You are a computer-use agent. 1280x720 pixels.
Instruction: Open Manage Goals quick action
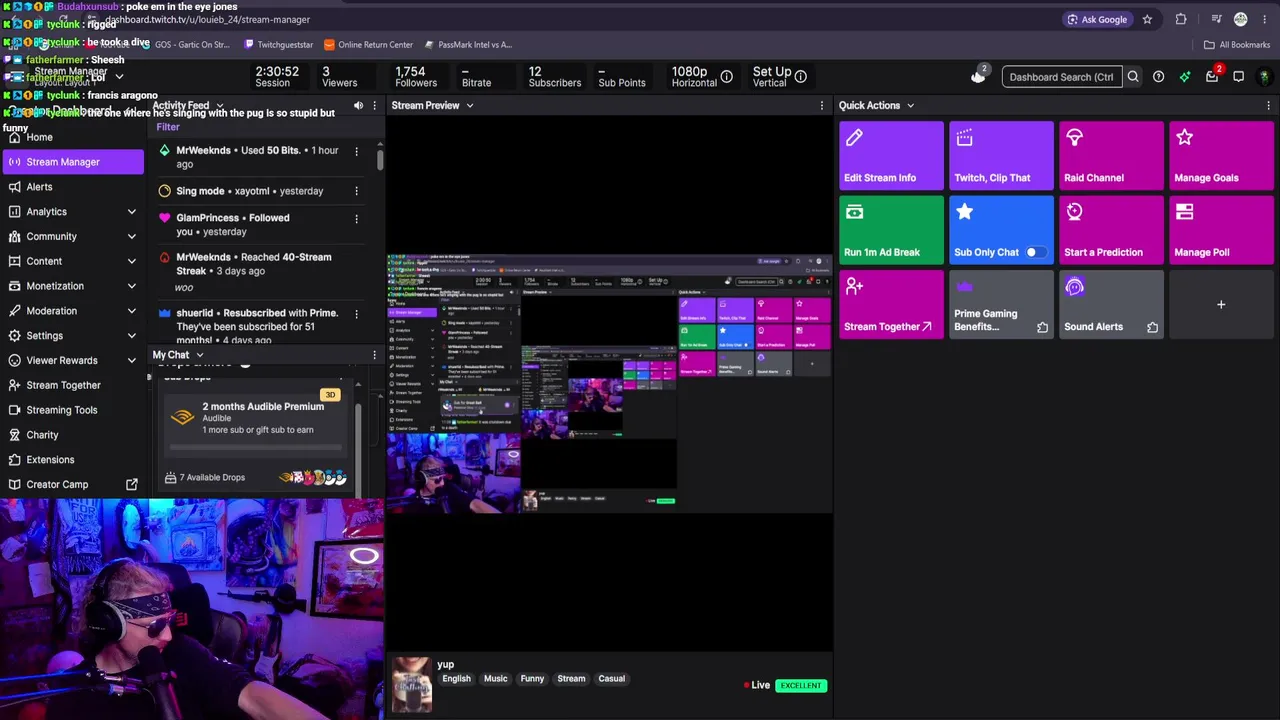tap(1221, 156)
